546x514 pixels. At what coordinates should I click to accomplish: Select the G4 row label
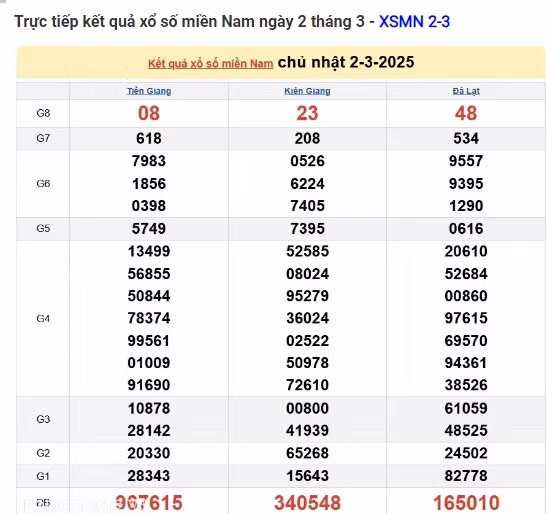pos(43,319)
